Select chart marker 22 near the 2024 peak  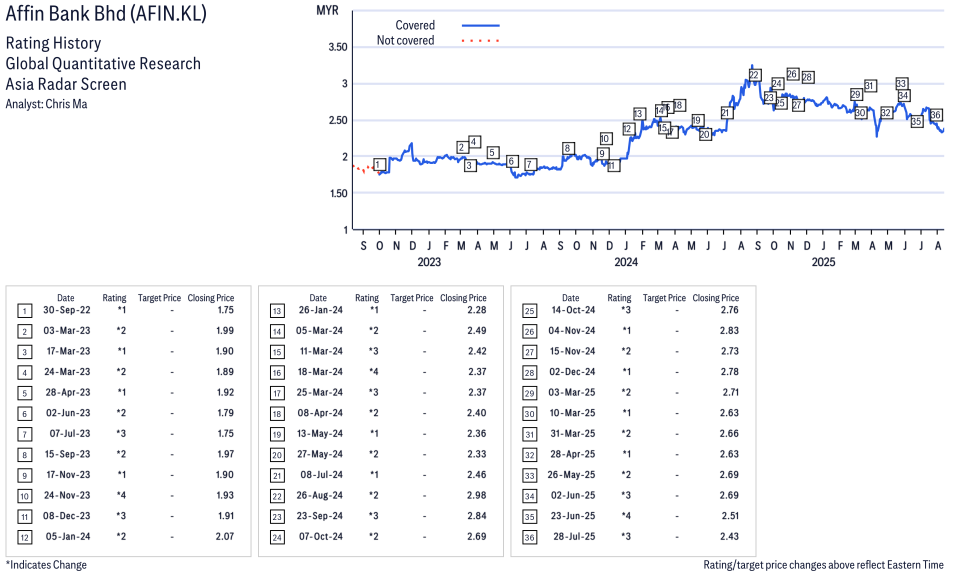754,75
